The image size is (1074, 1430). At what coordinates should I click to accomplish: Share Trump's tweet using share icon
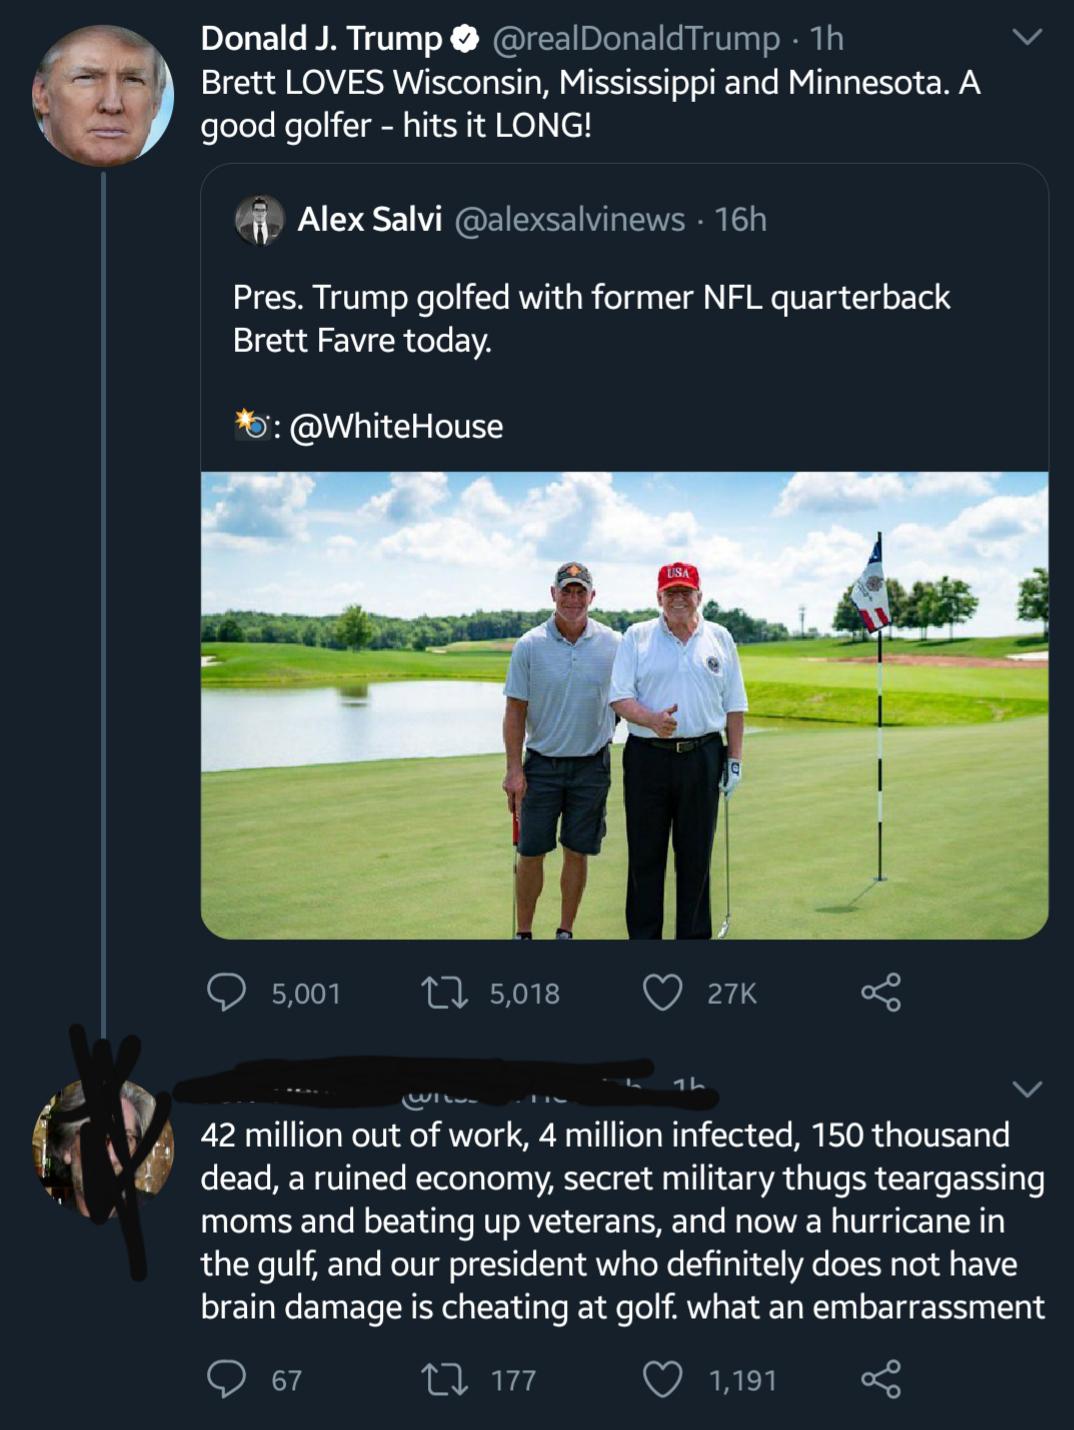[881, 992]
